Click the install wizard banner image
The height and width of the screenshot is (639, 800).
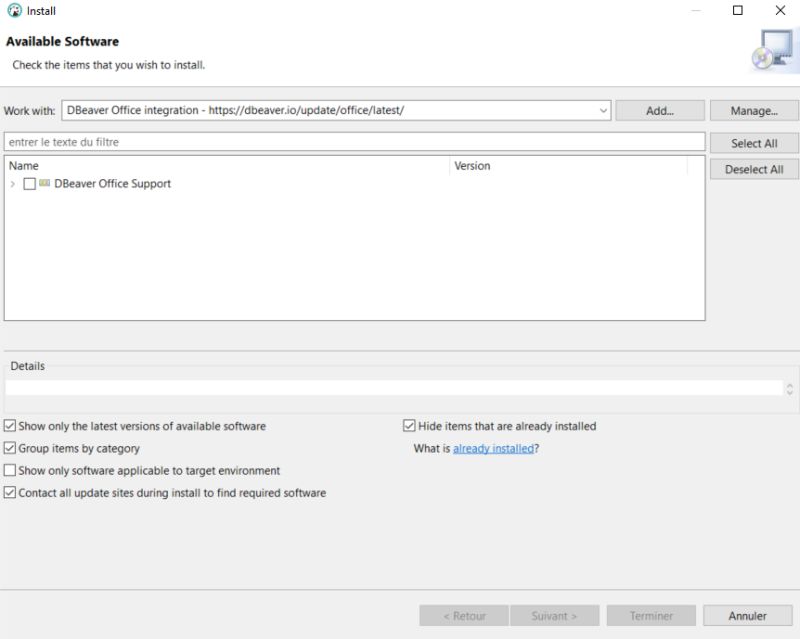[774, 50]
